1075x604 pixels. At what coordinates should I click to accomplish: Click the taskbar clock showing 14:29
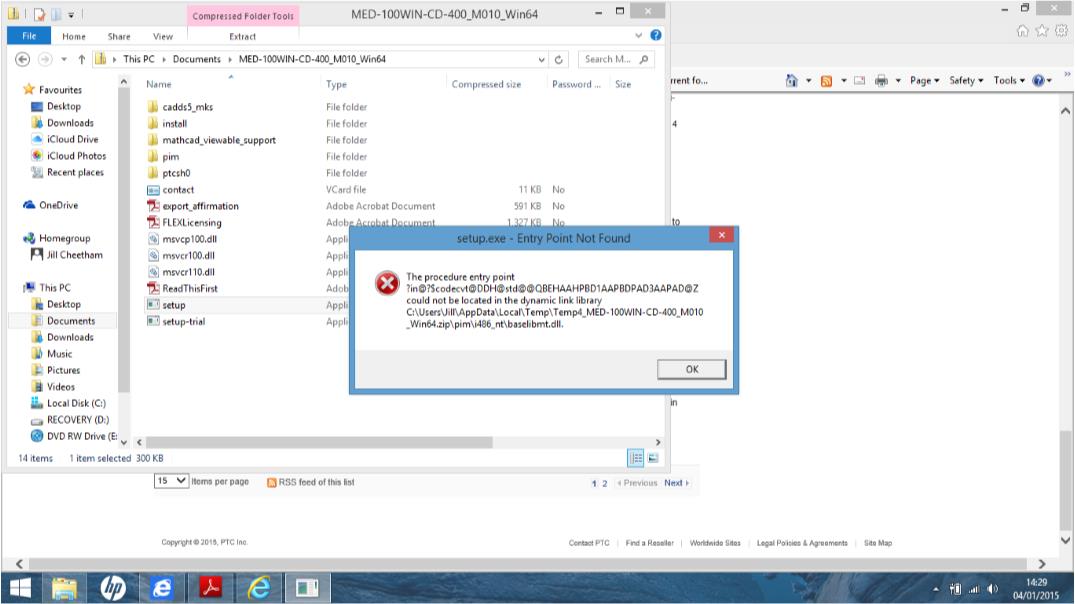tap(1036, 589)
